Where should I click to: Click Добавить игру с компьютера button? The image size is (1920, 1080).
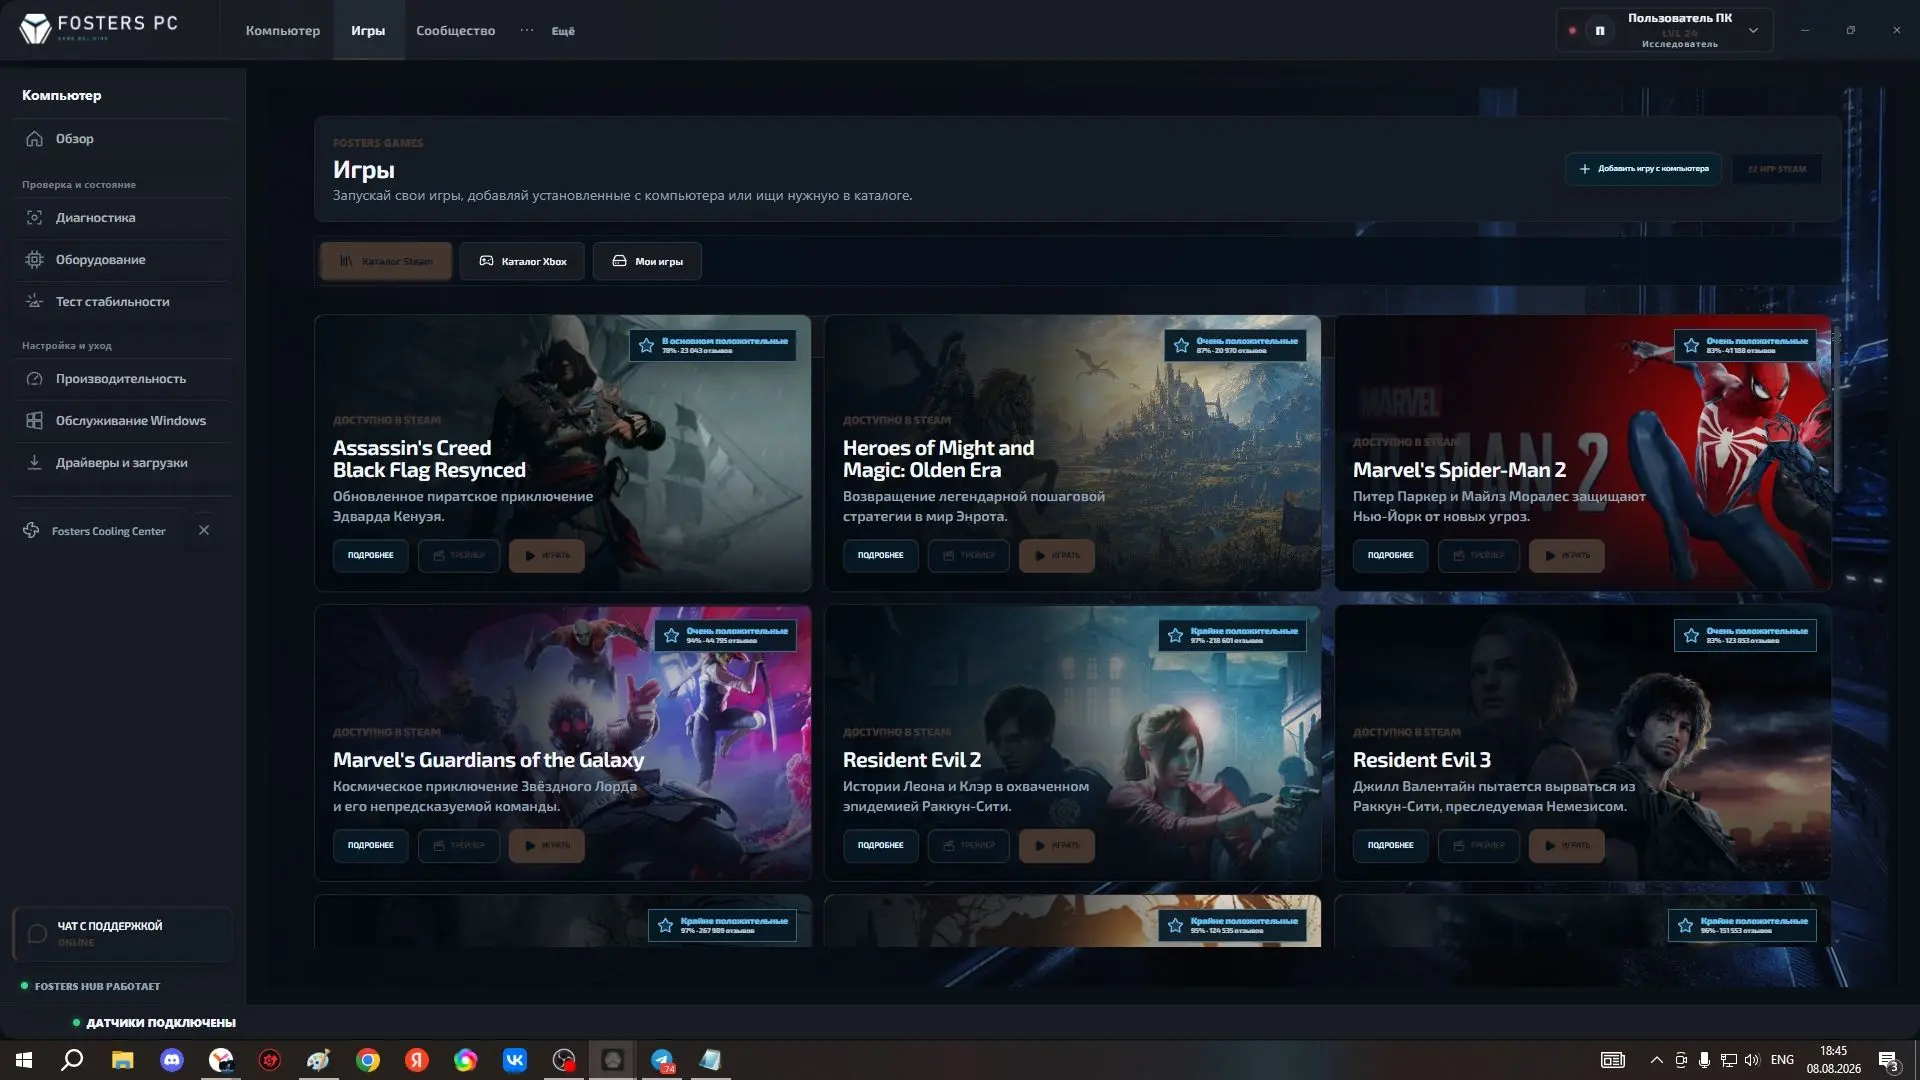tap(1644, 169)
